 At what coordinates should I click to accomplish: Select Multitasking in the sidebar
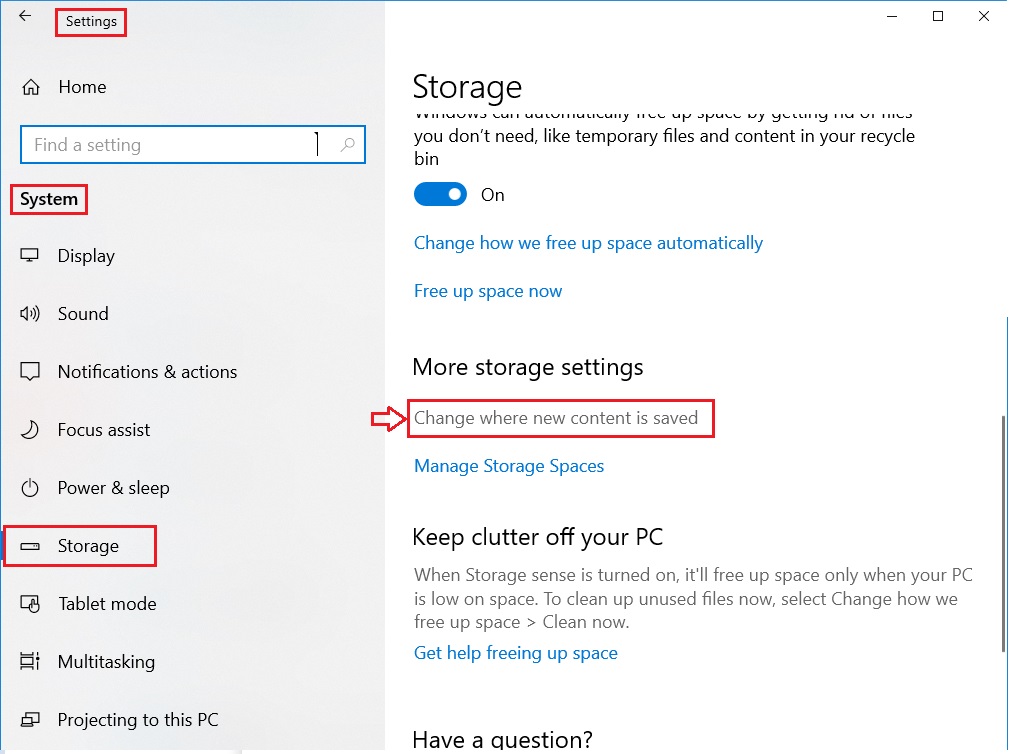point(106,662)
